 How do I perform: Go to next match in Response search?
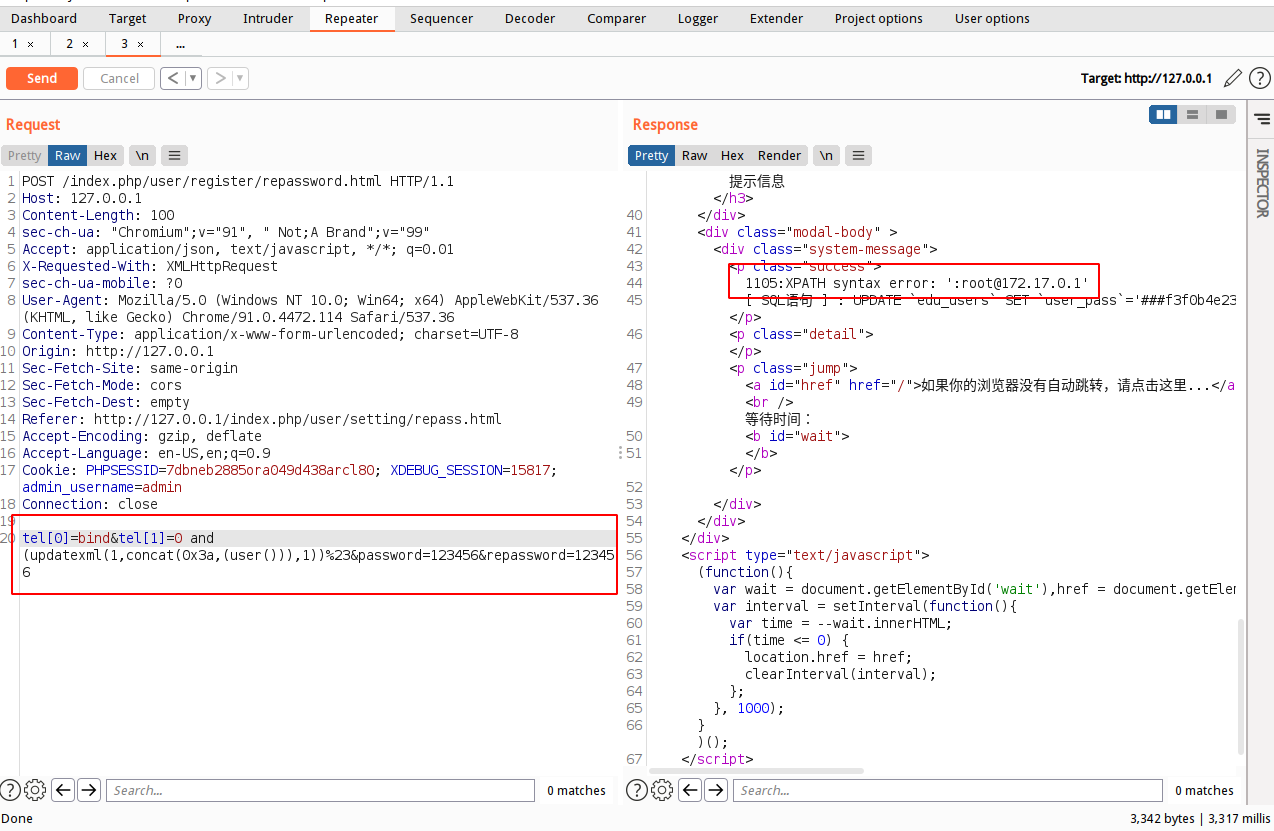click(716, 790)
